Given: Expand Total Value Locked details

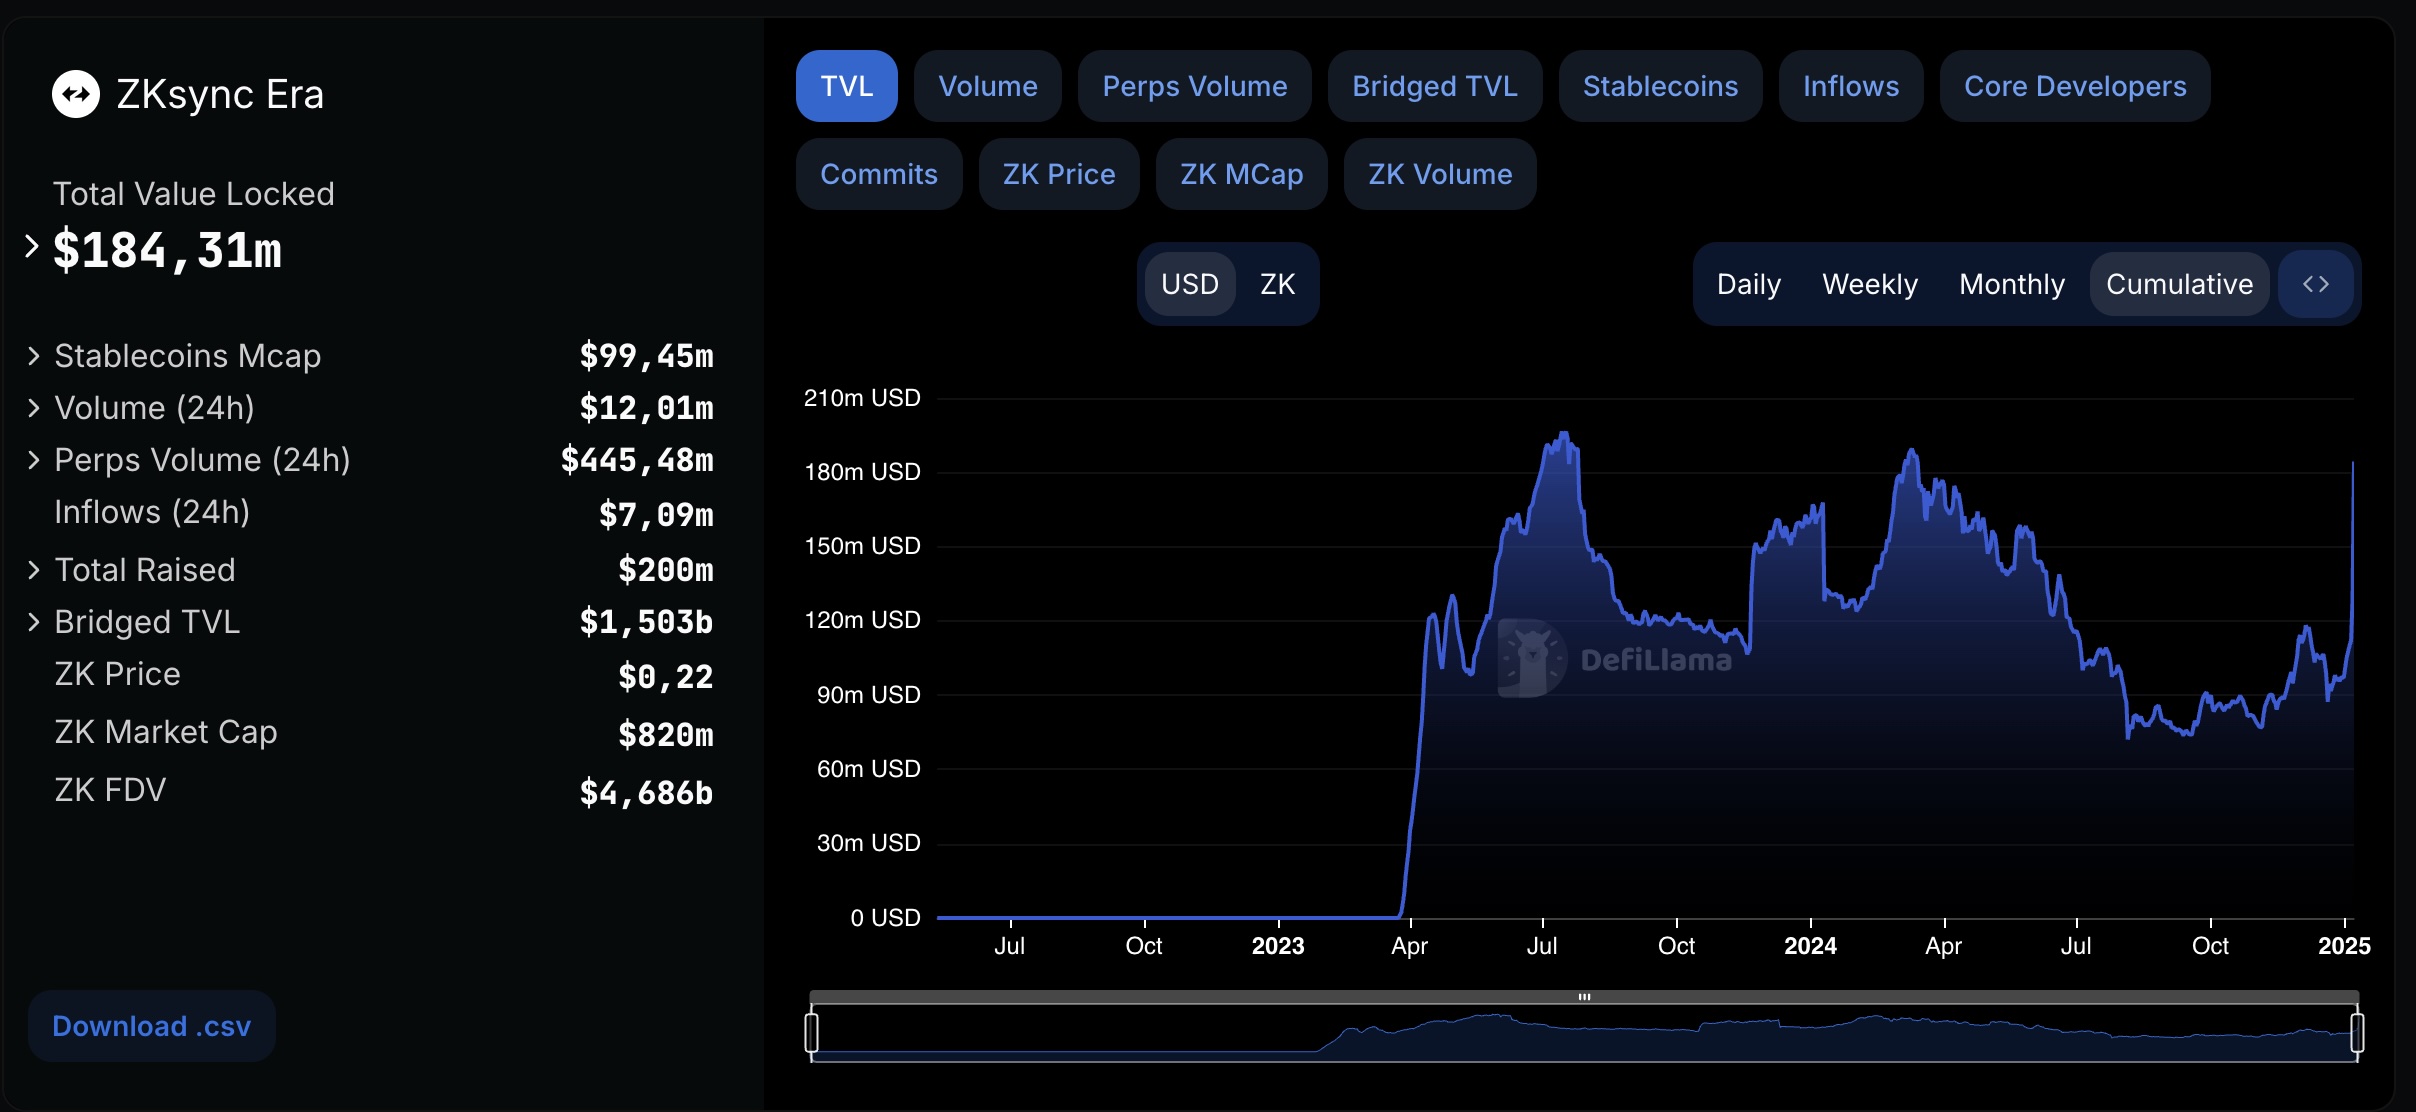Looking at the screenshot, I should click(32, 246).
